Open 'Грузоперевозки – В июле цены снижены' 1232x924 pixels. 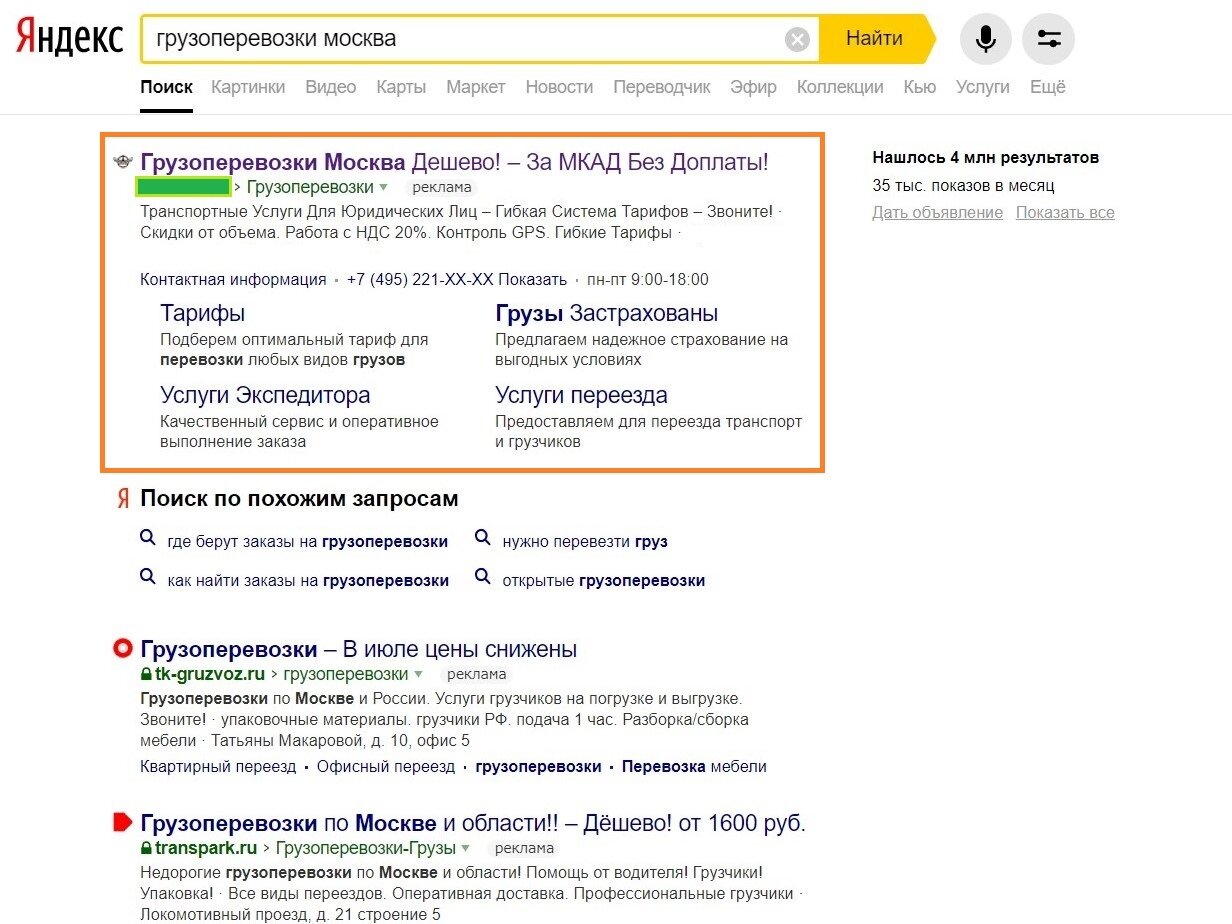point(359,649)
